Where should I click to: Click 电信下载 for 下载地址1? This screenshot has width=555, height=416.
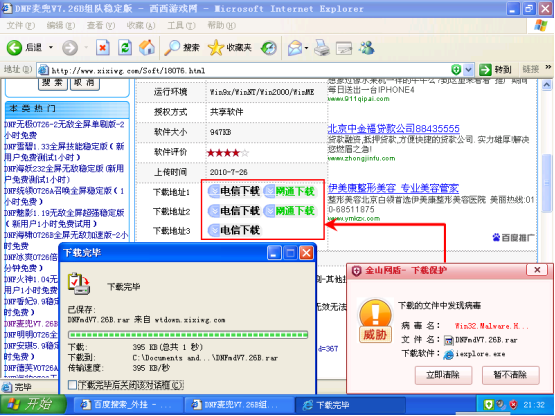pyautogui.click(x=234, y=191)
